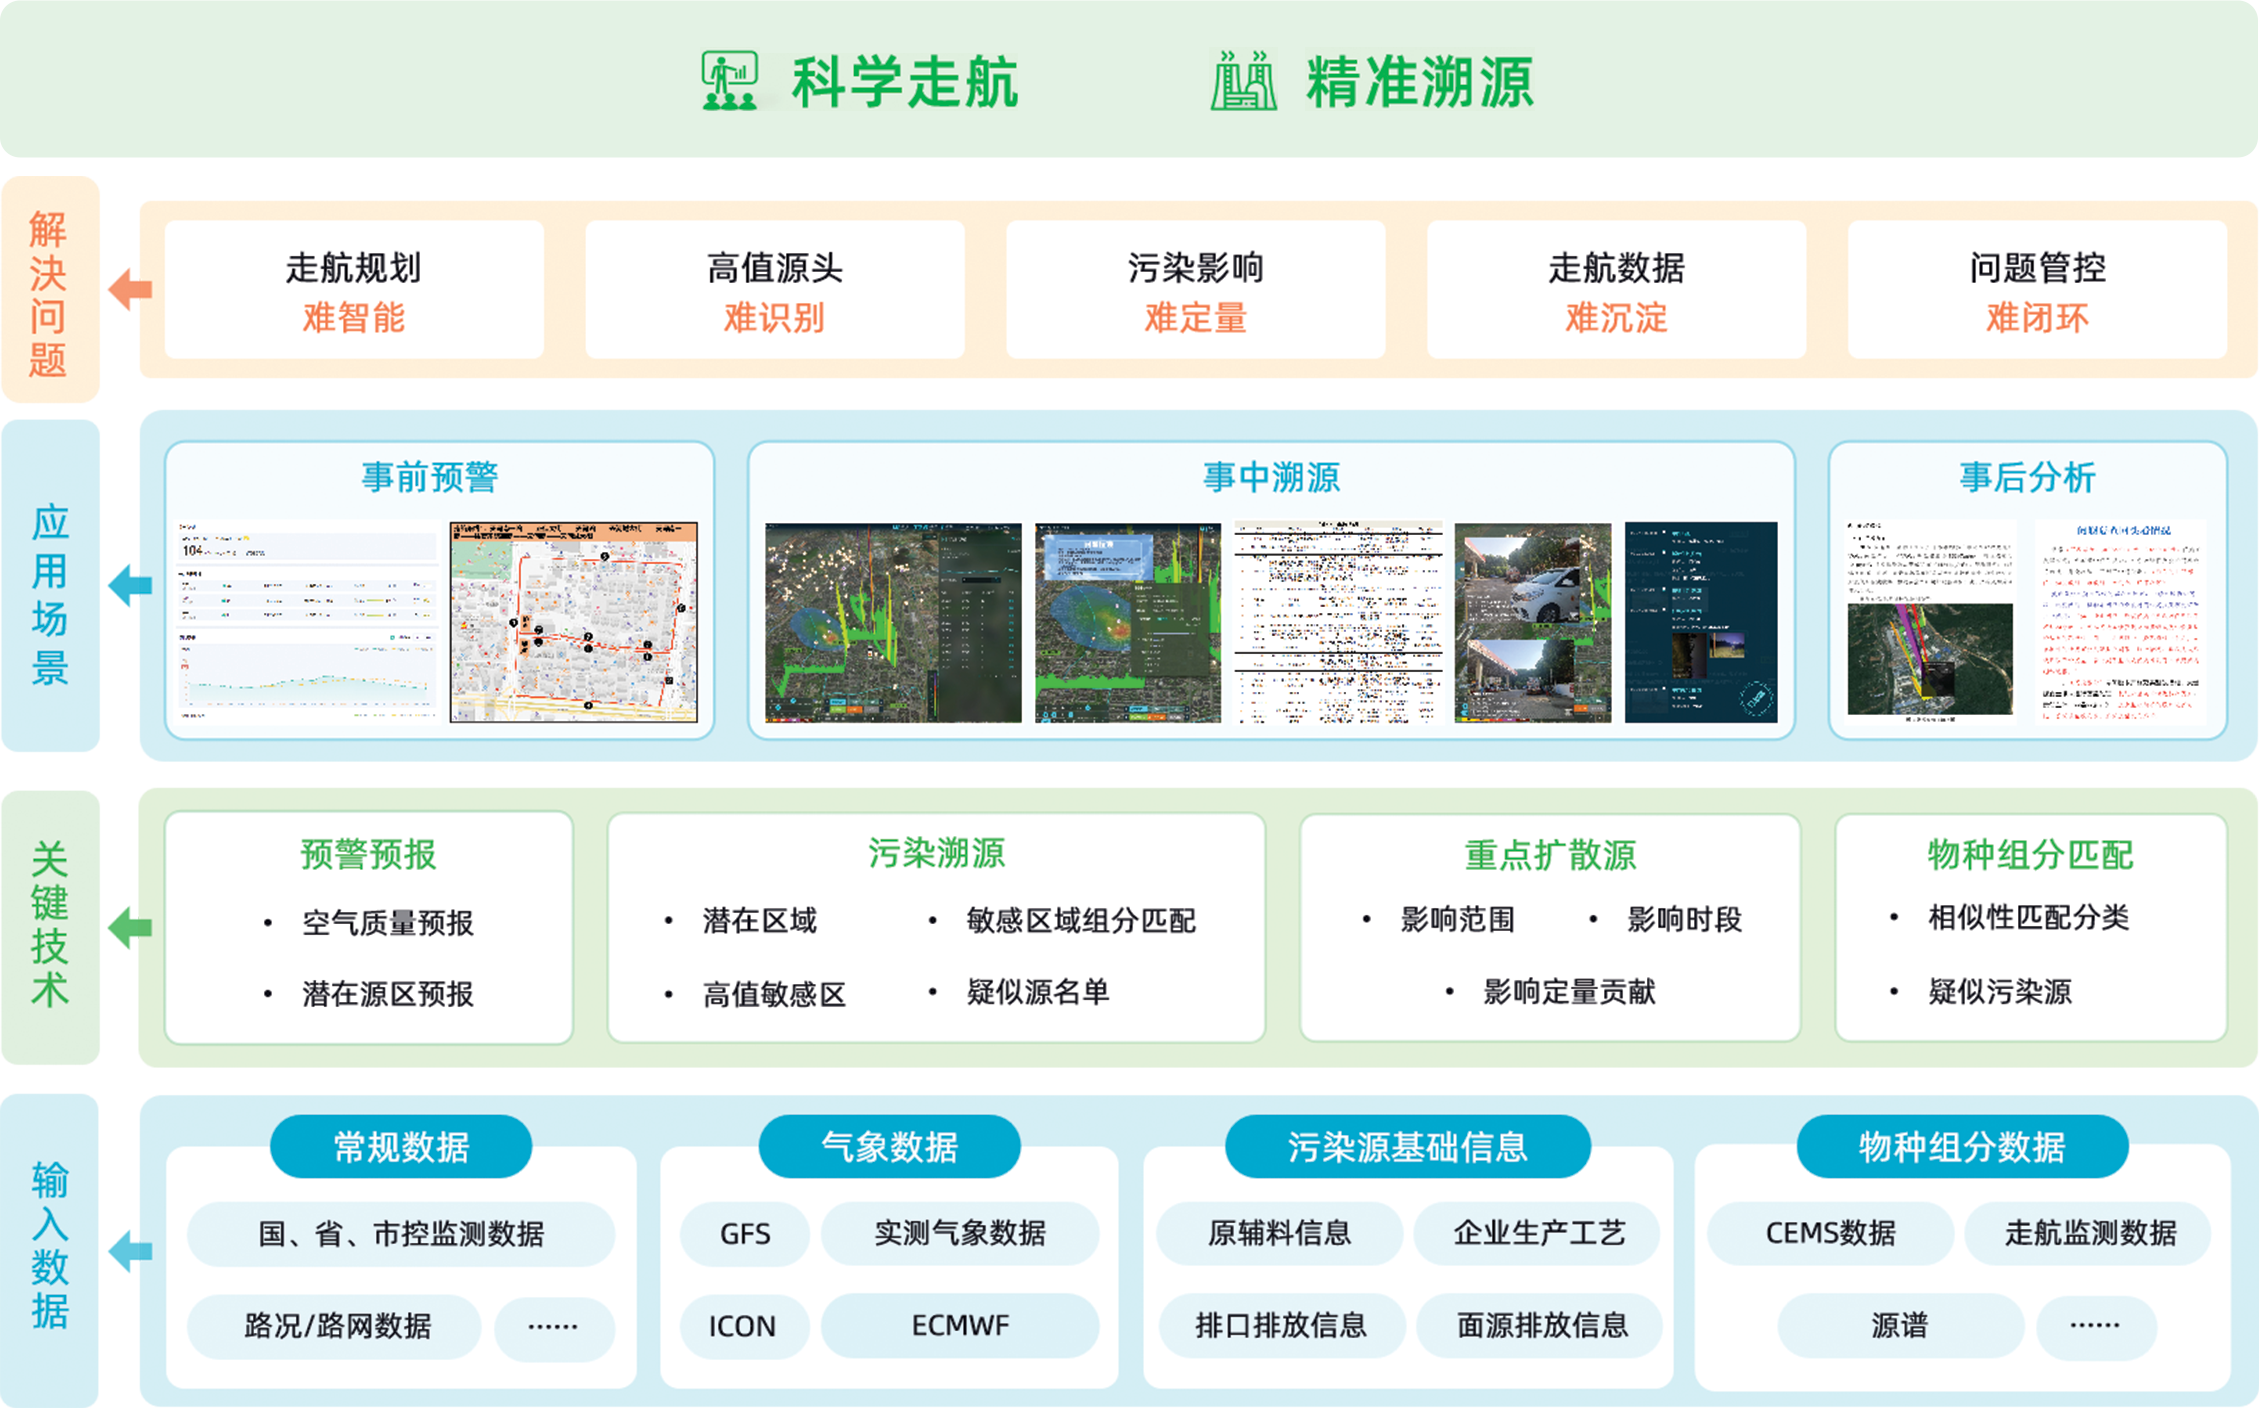
Task: Click the CEMS数据 pill
Action: point(1830,1233)
